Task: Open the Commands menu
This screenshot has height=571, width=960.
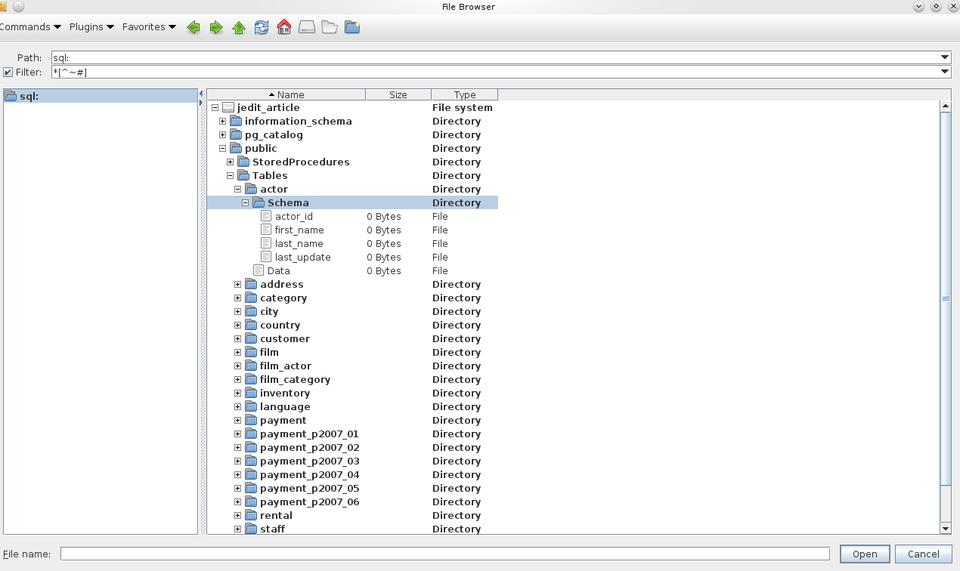Action: 30,27
